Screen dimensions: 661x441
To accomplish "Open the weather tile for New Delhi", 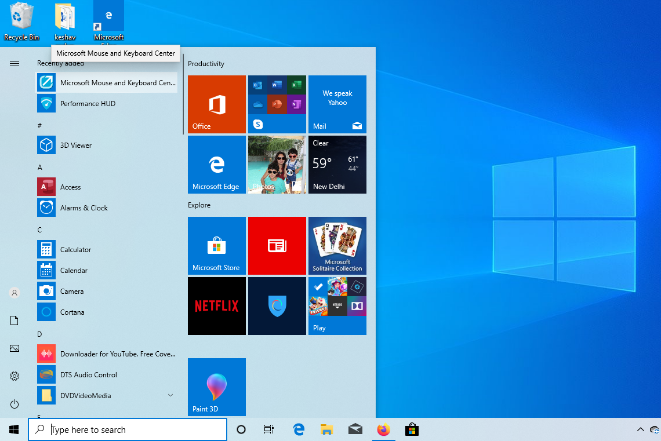I will pyautogui.click(x=337, y=164).
